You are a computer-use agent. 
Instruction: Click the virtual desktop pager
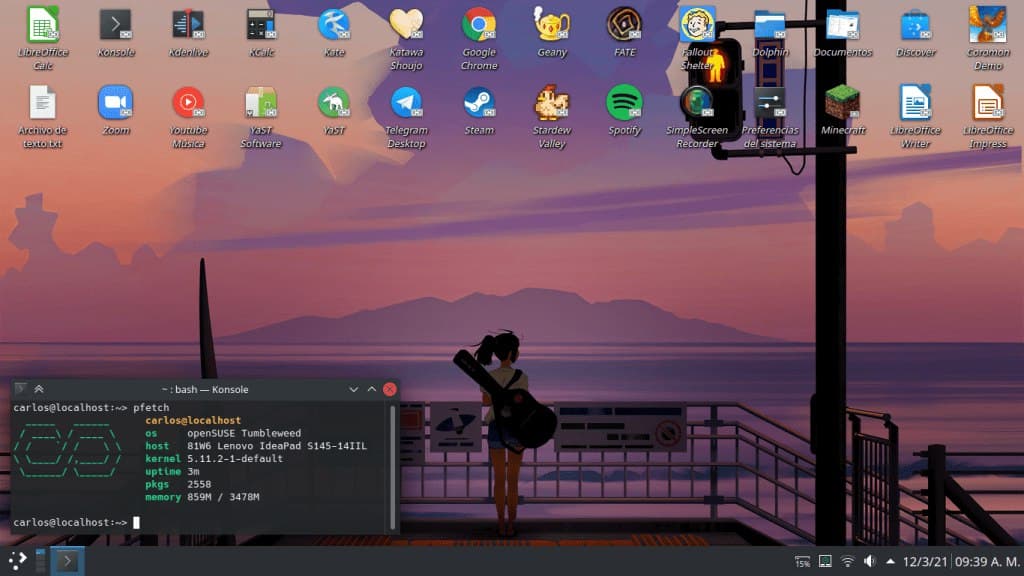pyautogui.click(x=41, y=561)
